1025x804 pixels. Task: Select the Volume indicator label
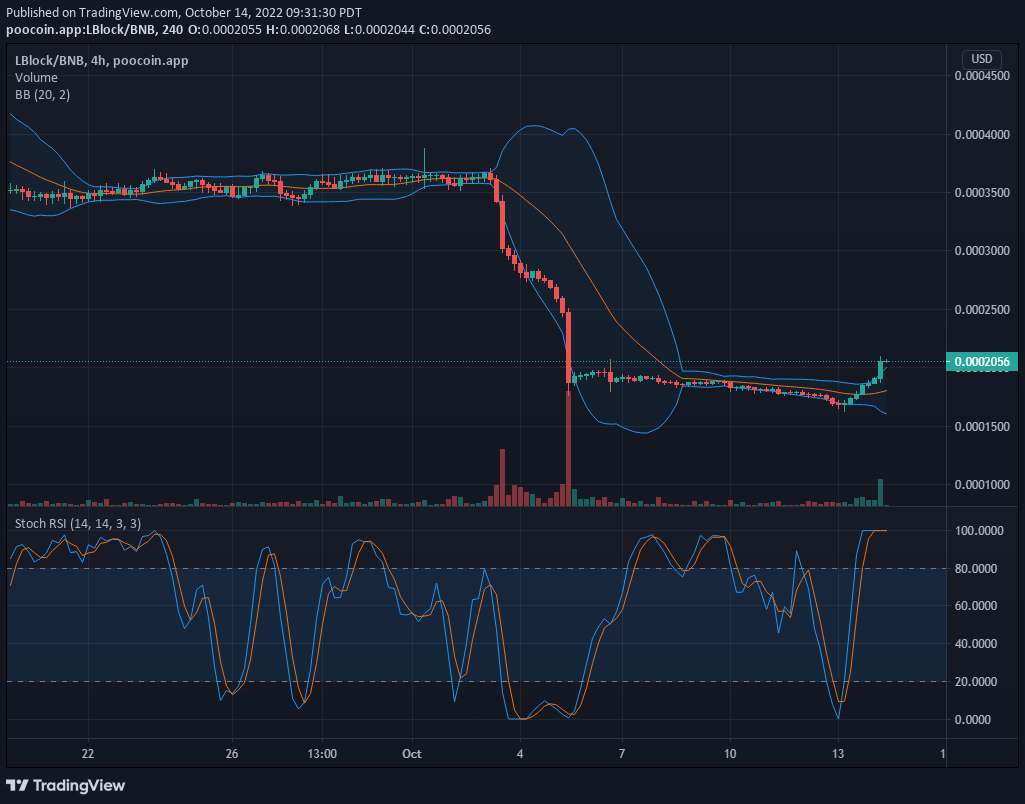37,78
